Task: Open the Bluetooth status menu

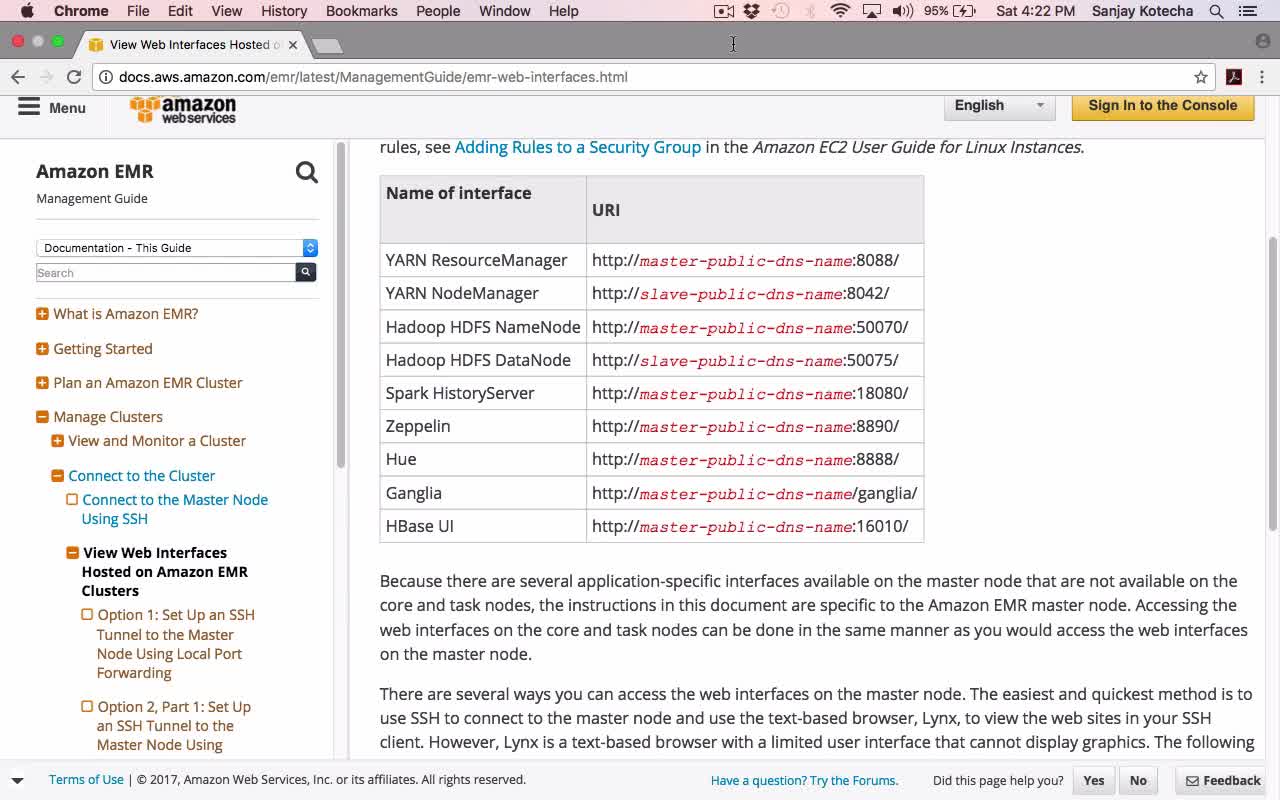Action: [x=810, y=11]
